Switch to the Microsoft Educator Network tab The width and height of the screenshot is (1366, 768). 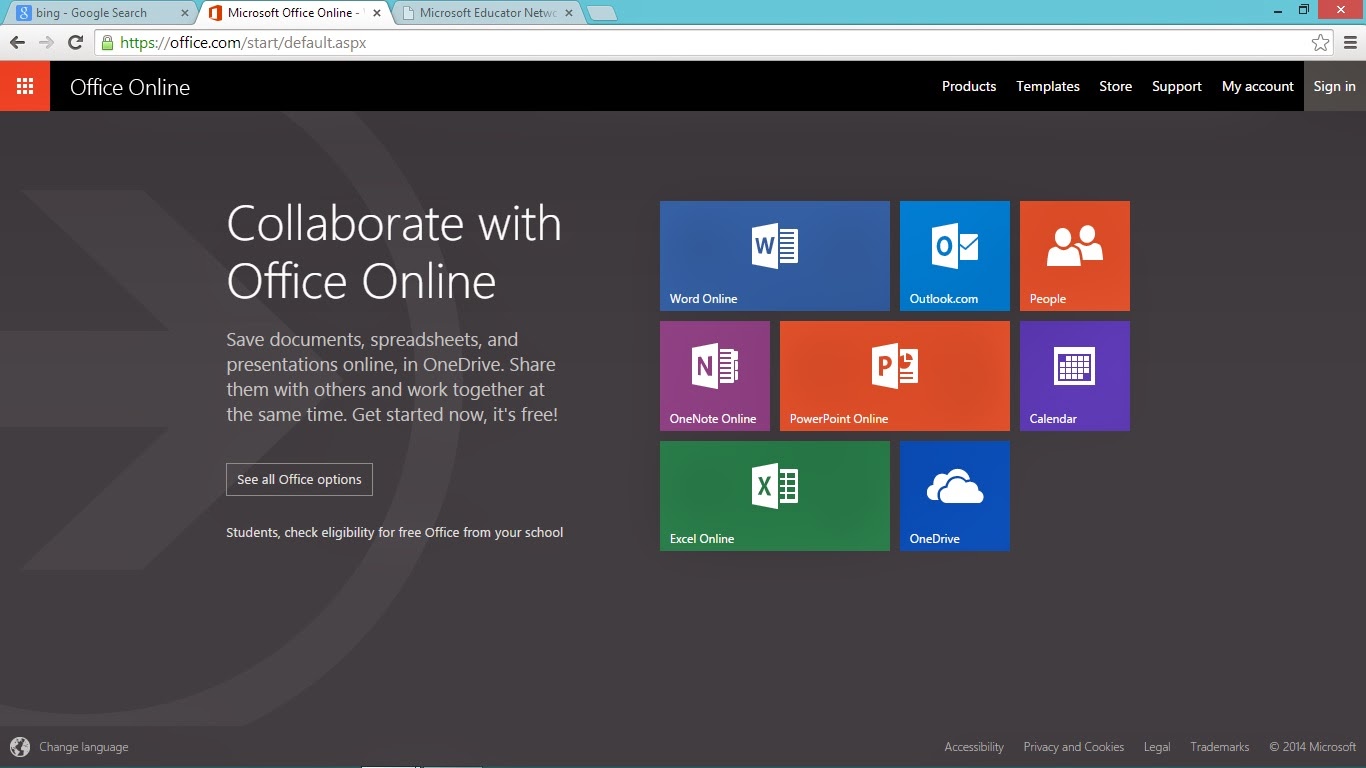480,13
